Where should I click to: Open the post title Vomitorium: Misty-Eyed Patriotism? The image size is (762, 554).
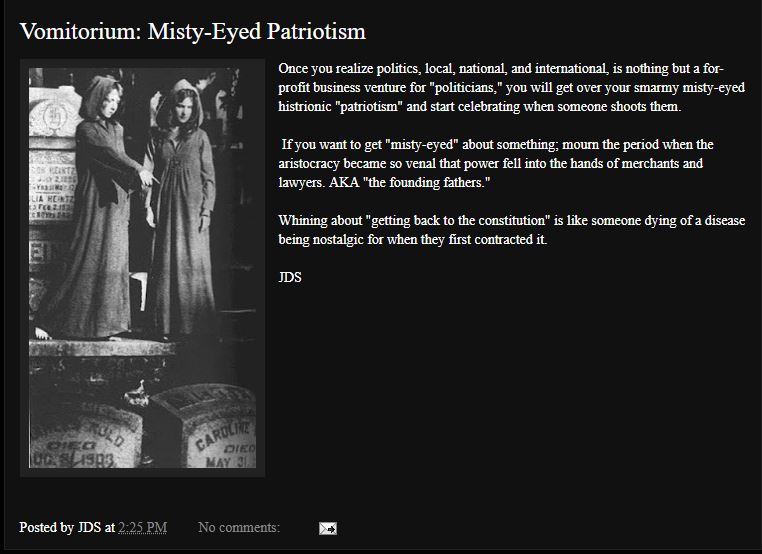[192, 32]
